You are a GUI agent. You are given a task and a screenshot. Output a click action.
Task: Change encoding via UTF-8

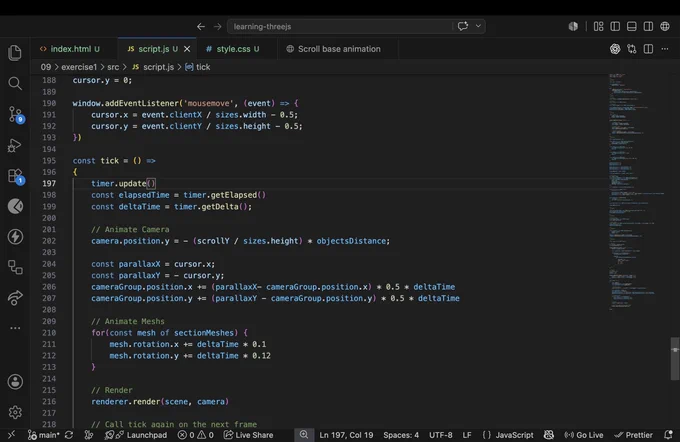click(441, 435)
